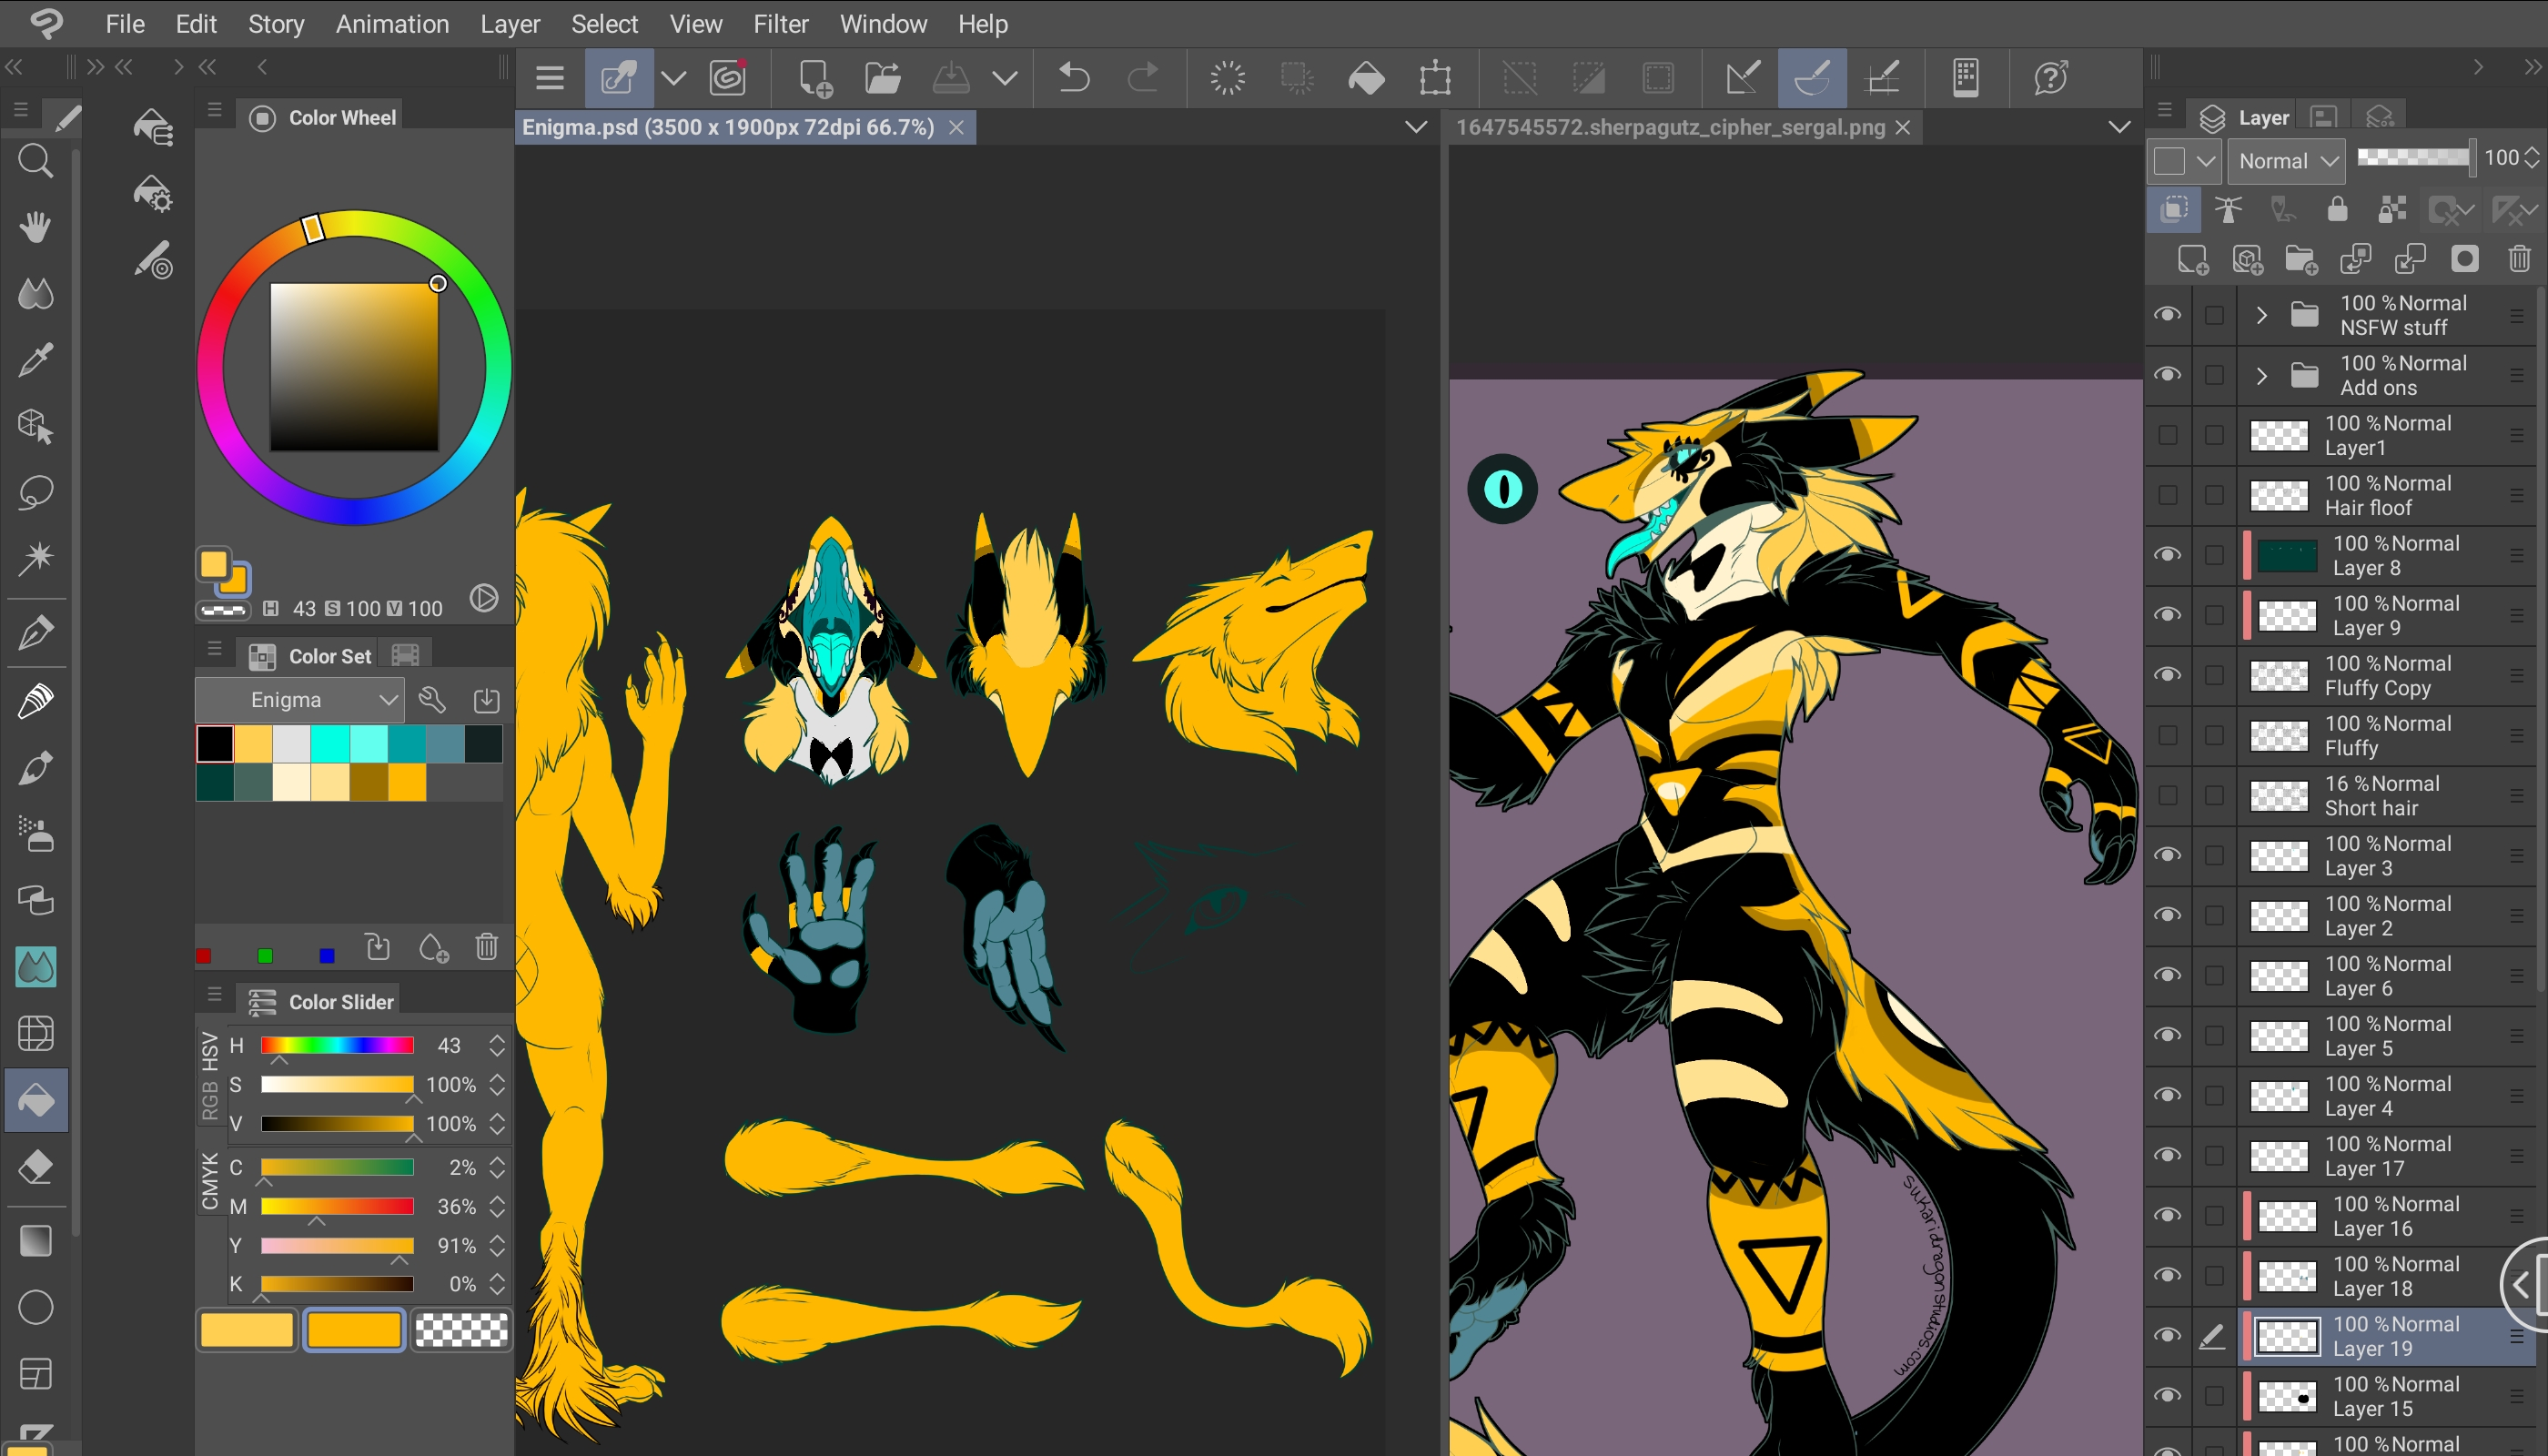Switch to sherpagutz_cipher_sergal.png tab
The width and height of the screenshot is (2548, 1456).
1670,127
